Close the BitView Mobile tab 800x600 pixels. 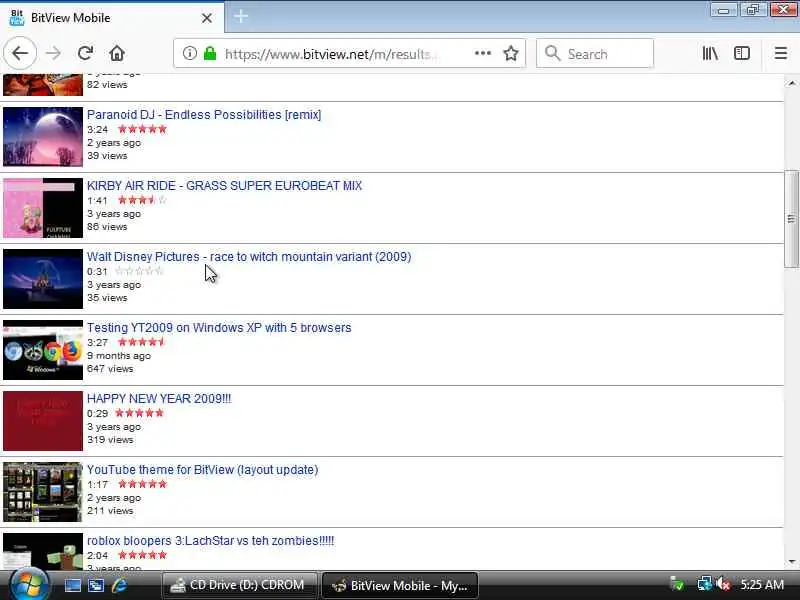pyautogui.click(x=207, y=18)
